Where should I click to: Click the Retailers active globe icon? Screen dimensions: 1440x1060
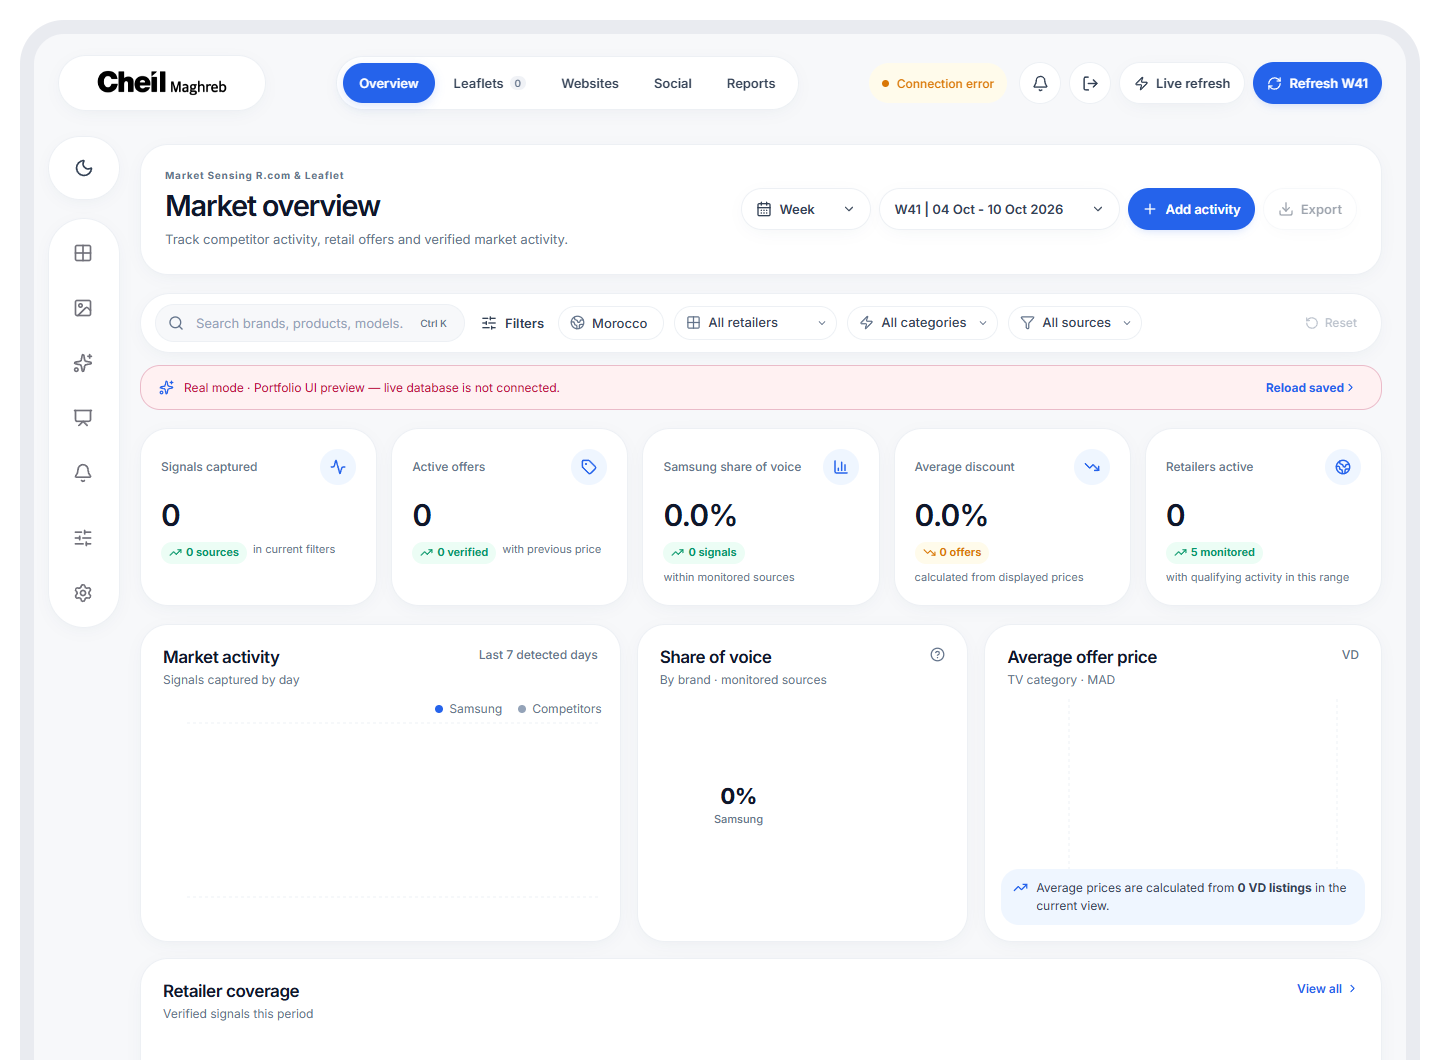point(1343,467)
